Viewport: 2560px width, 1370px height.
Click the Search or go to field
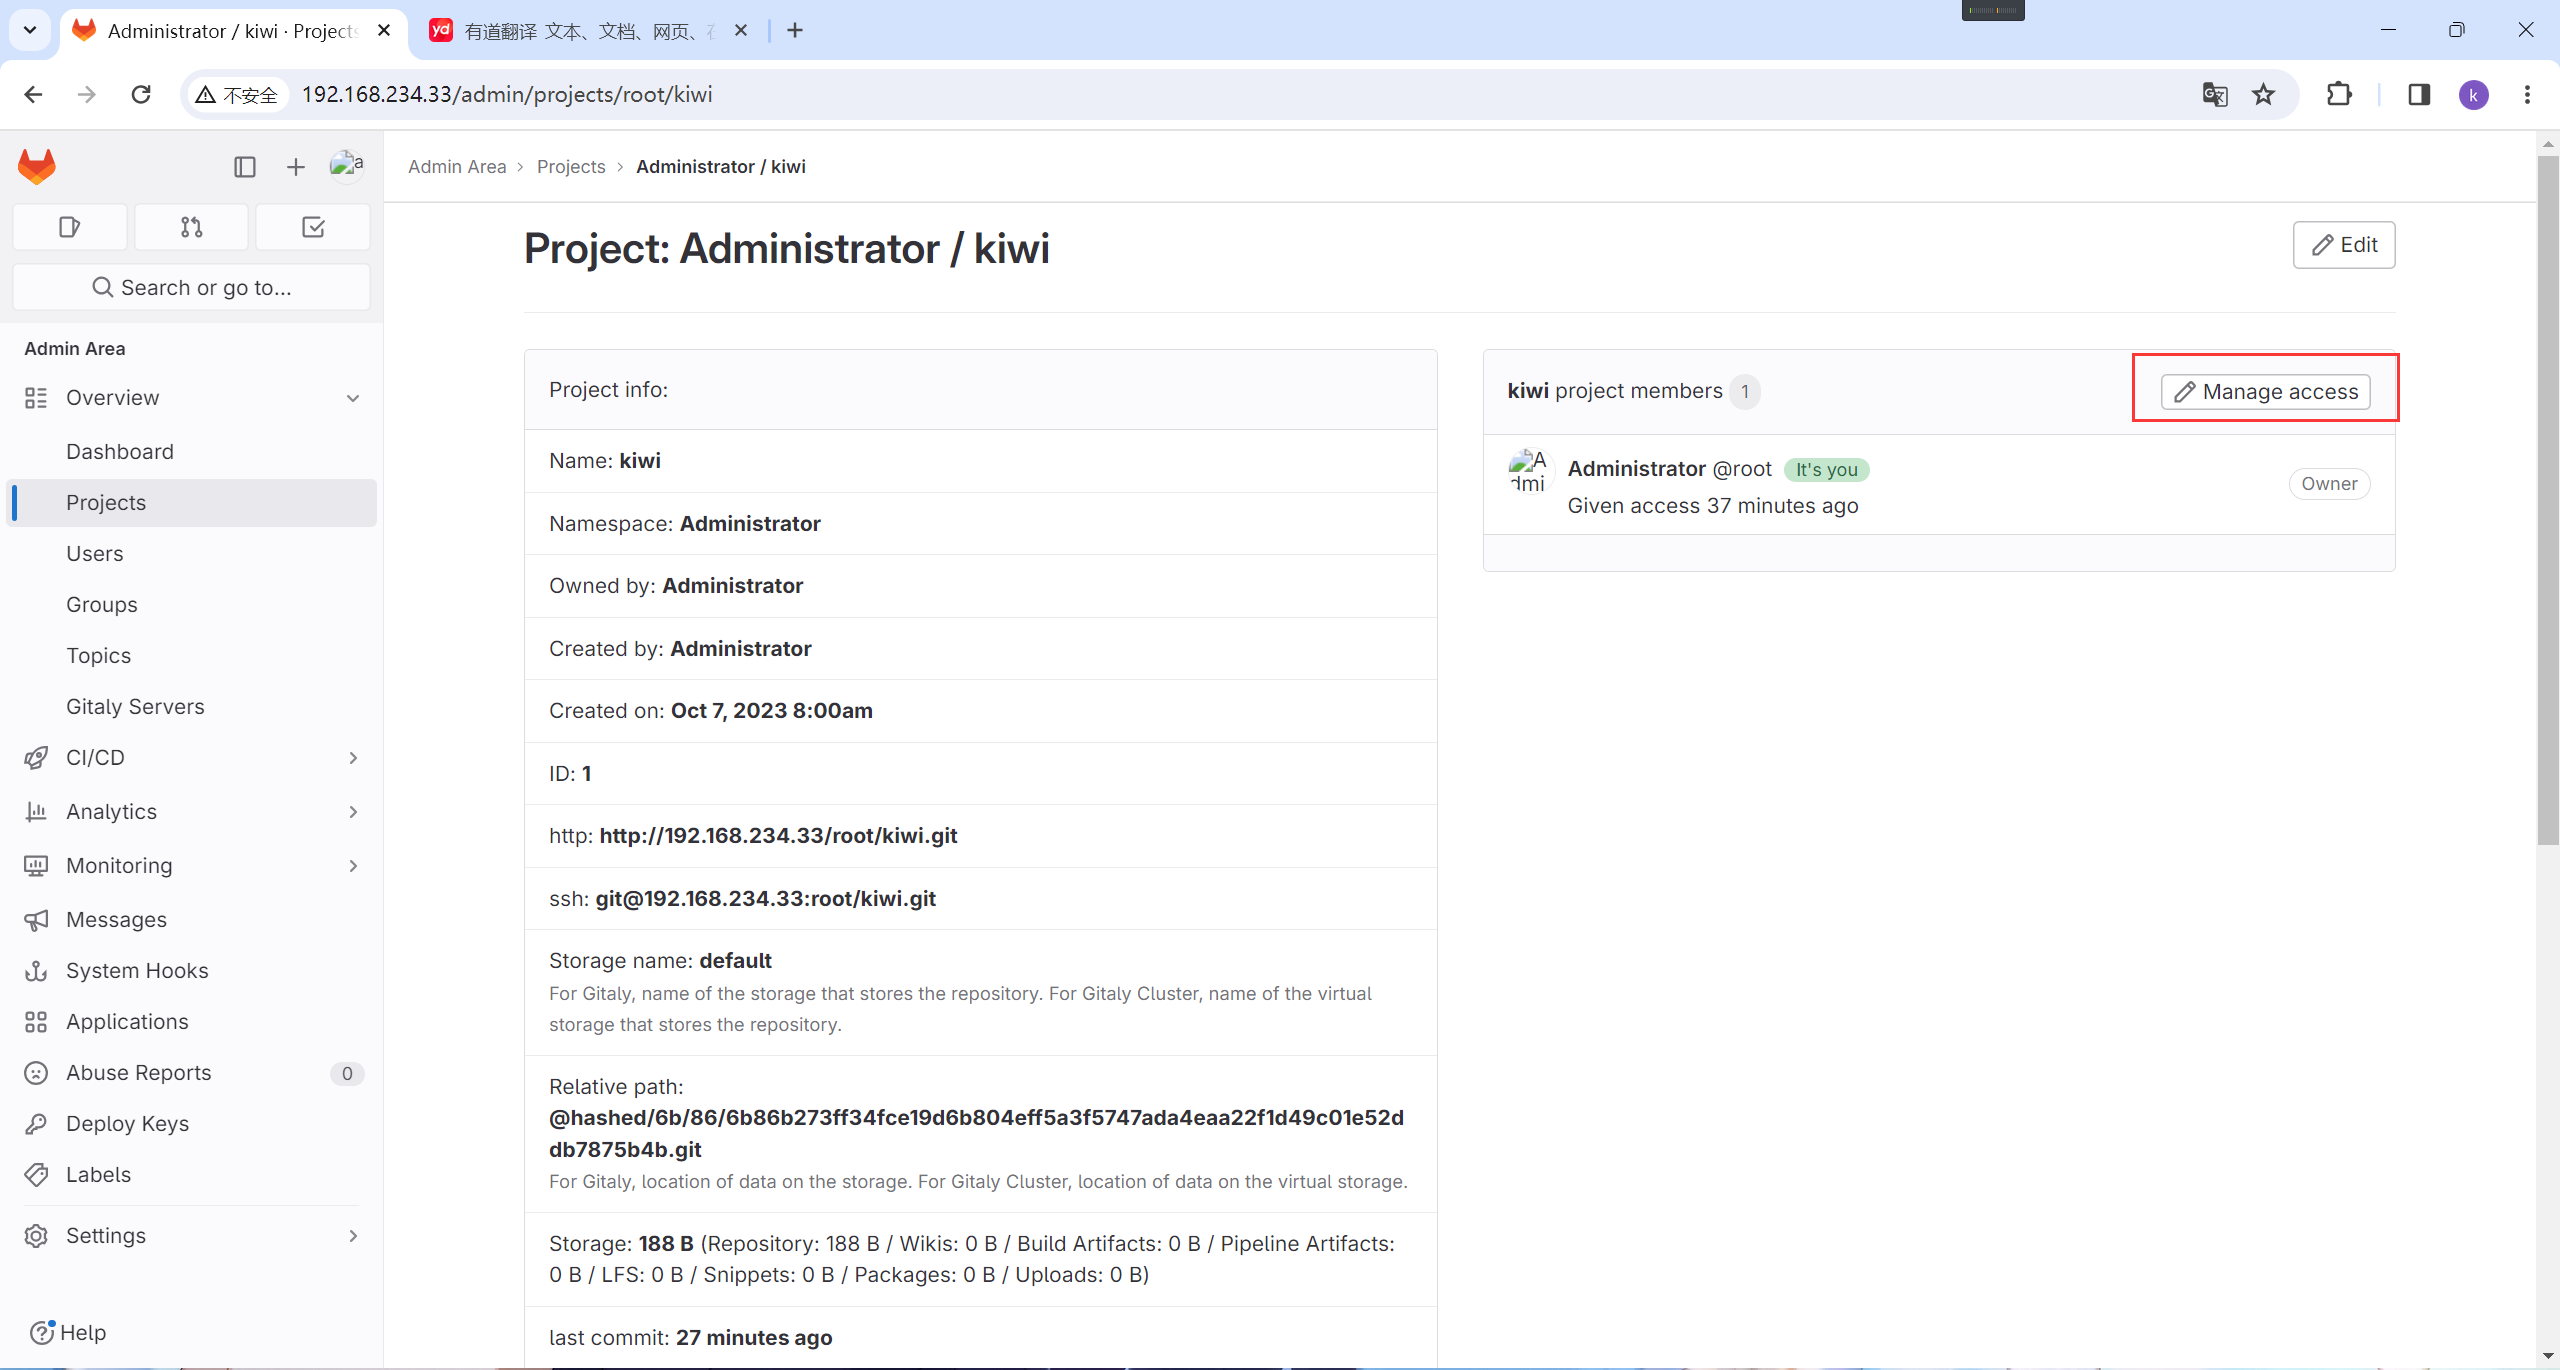[x=191, y=288]
